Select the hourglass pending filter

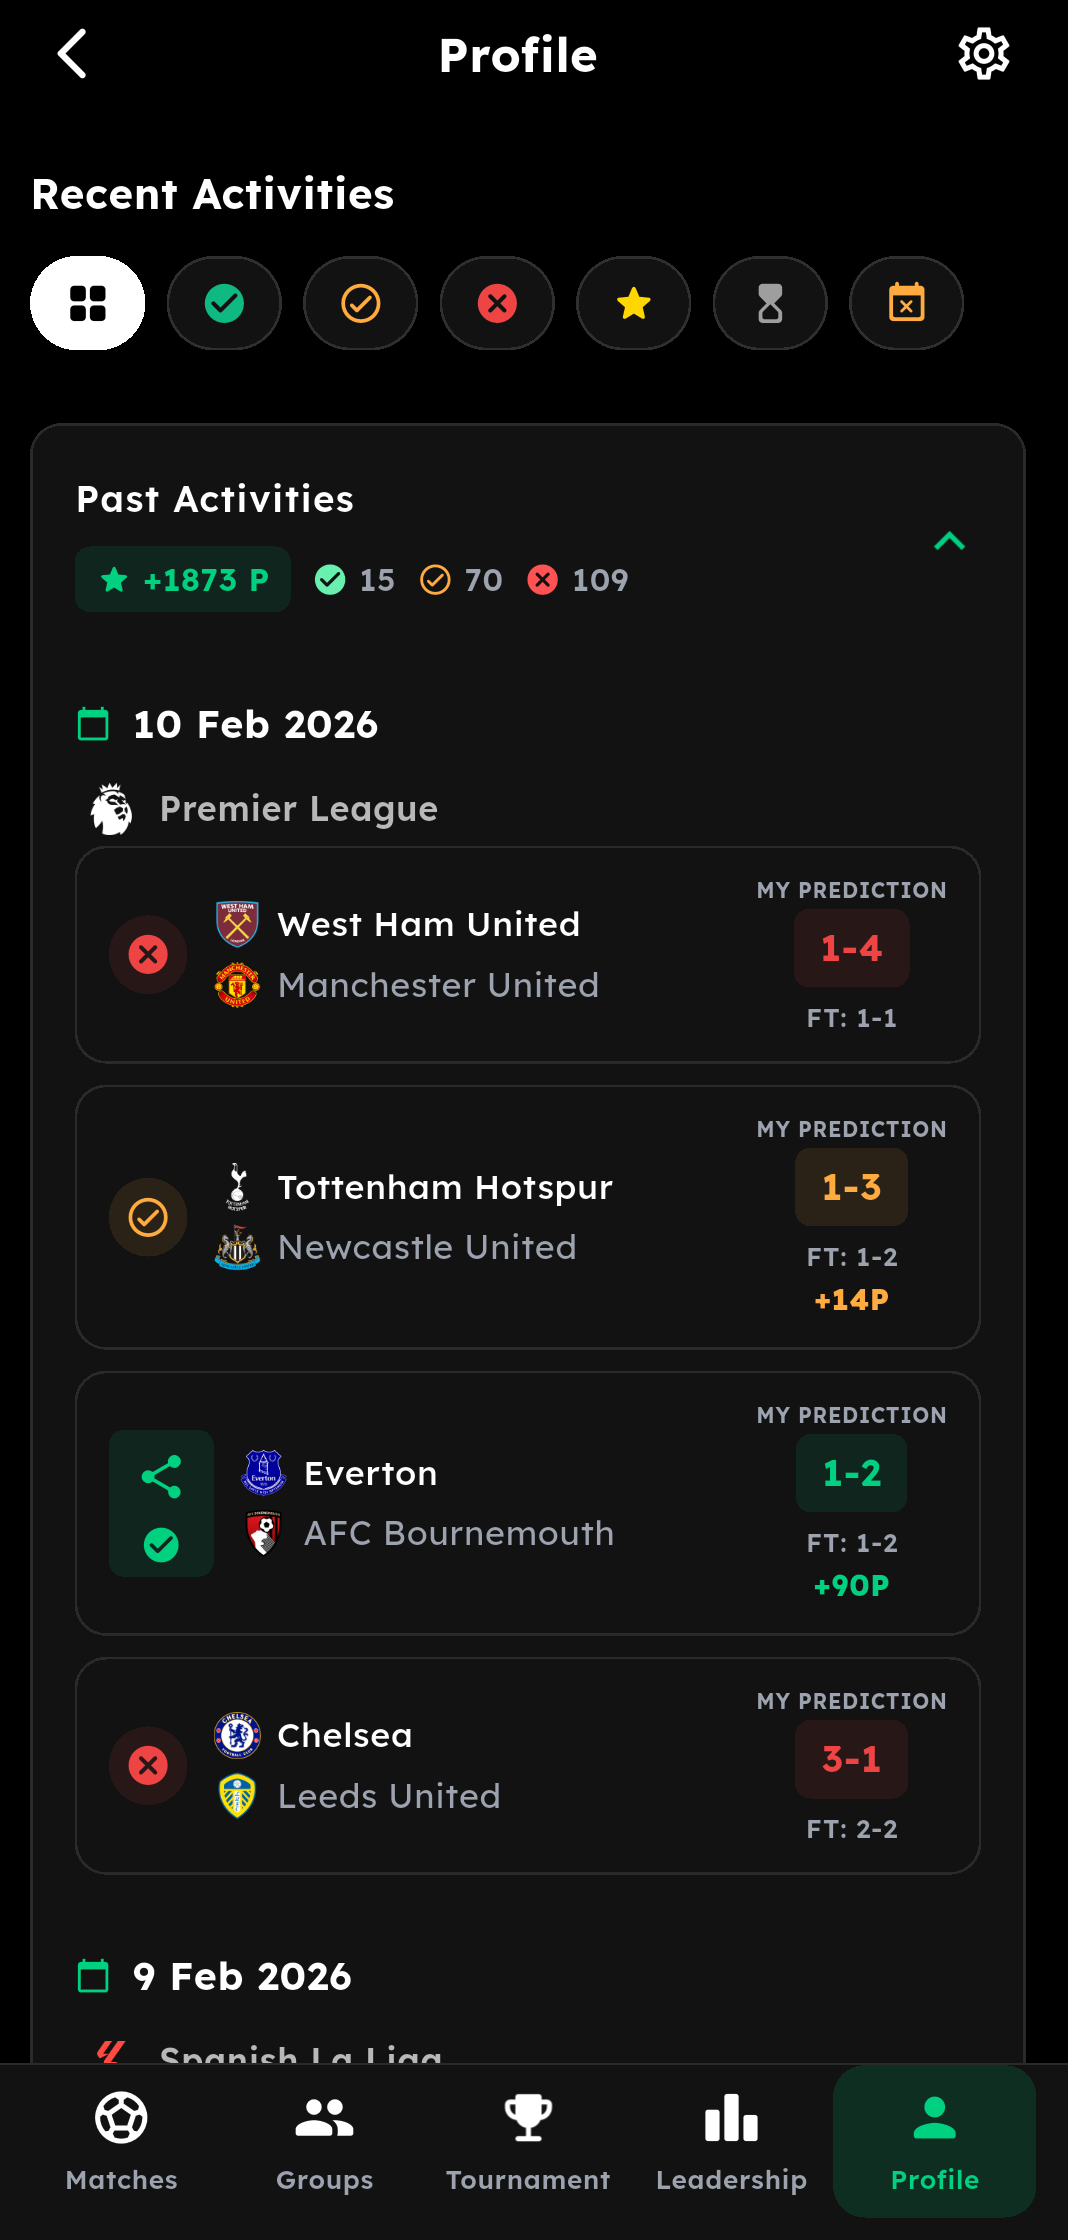click(770, 303)
